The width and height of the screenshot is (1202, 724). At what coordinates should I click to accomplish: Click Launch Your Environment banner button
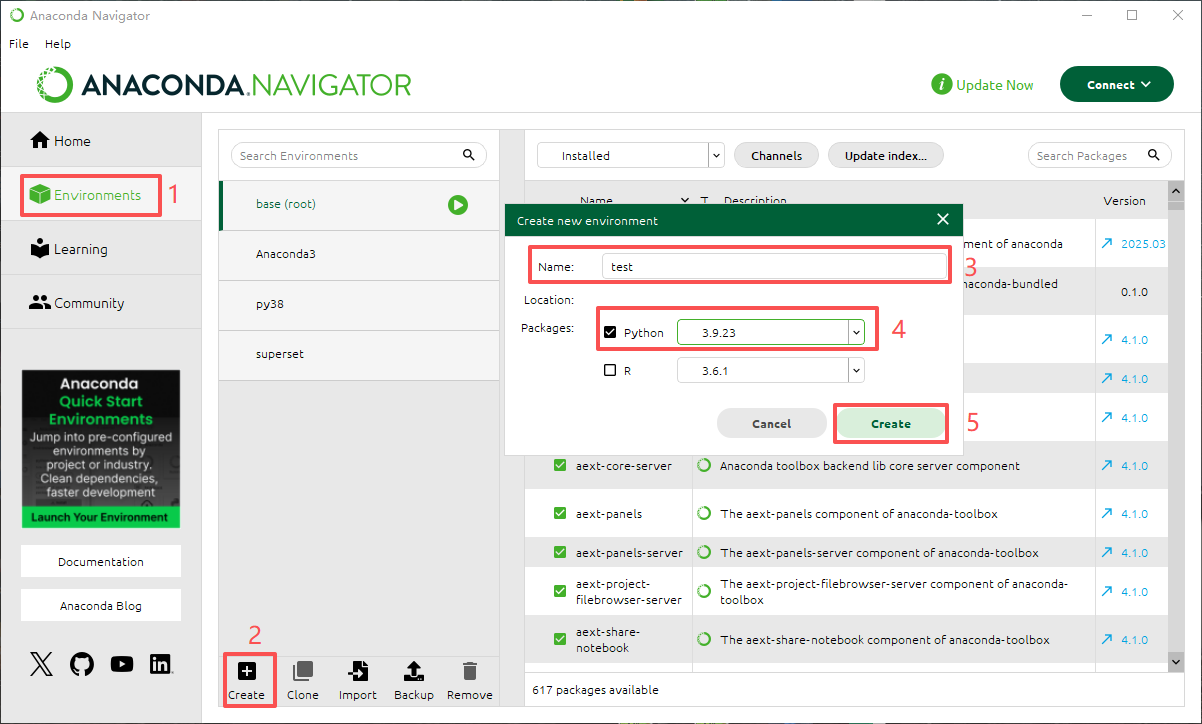click(100, 517)
